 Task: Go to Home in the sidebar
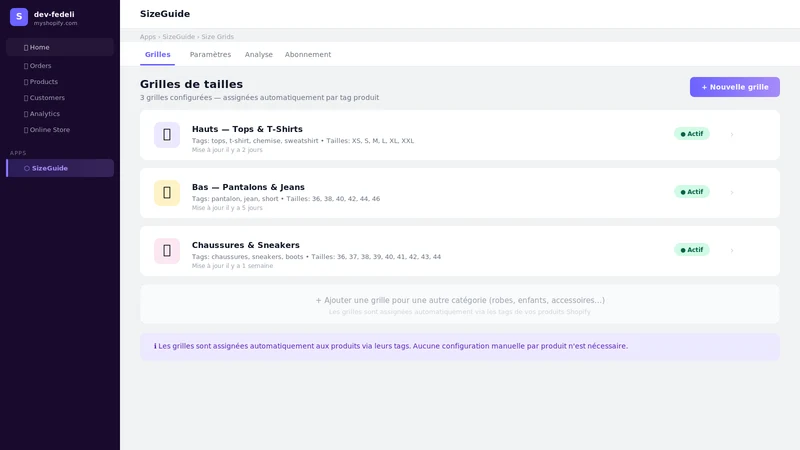[x=60, y=47]
